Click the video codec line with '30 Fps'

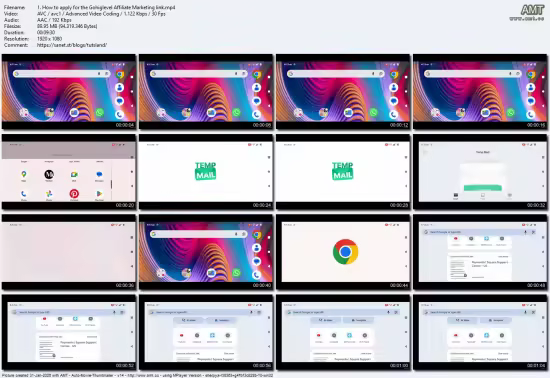click(101, 14)
